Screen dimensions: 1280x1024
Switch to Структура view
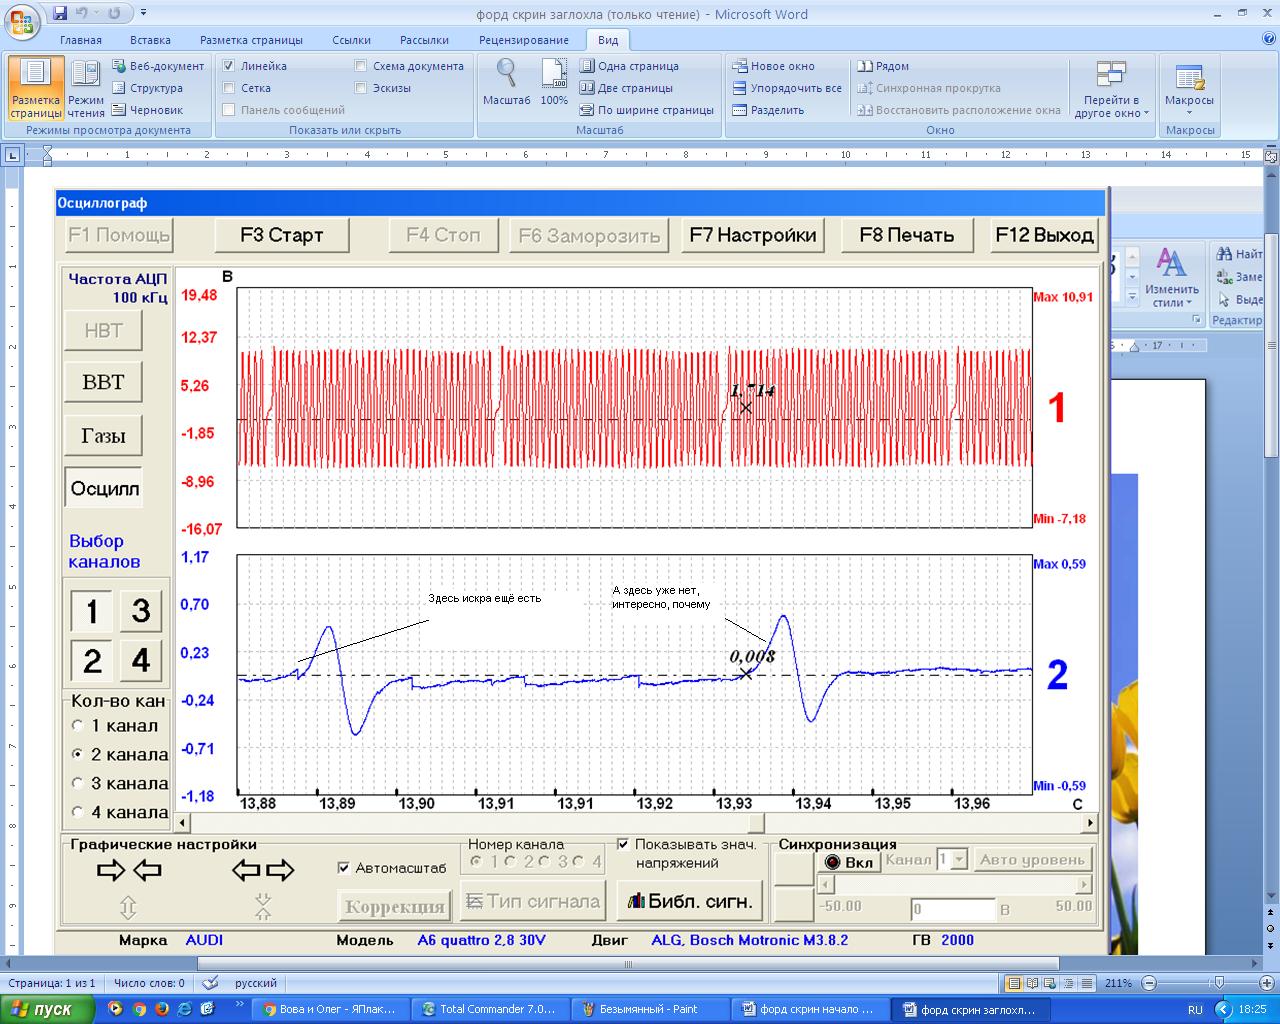point(147,88)
